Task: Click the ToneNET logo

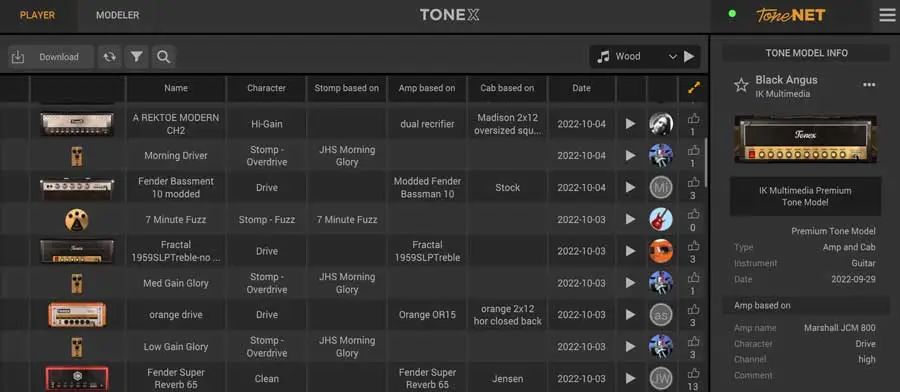Action: (790, 15)
